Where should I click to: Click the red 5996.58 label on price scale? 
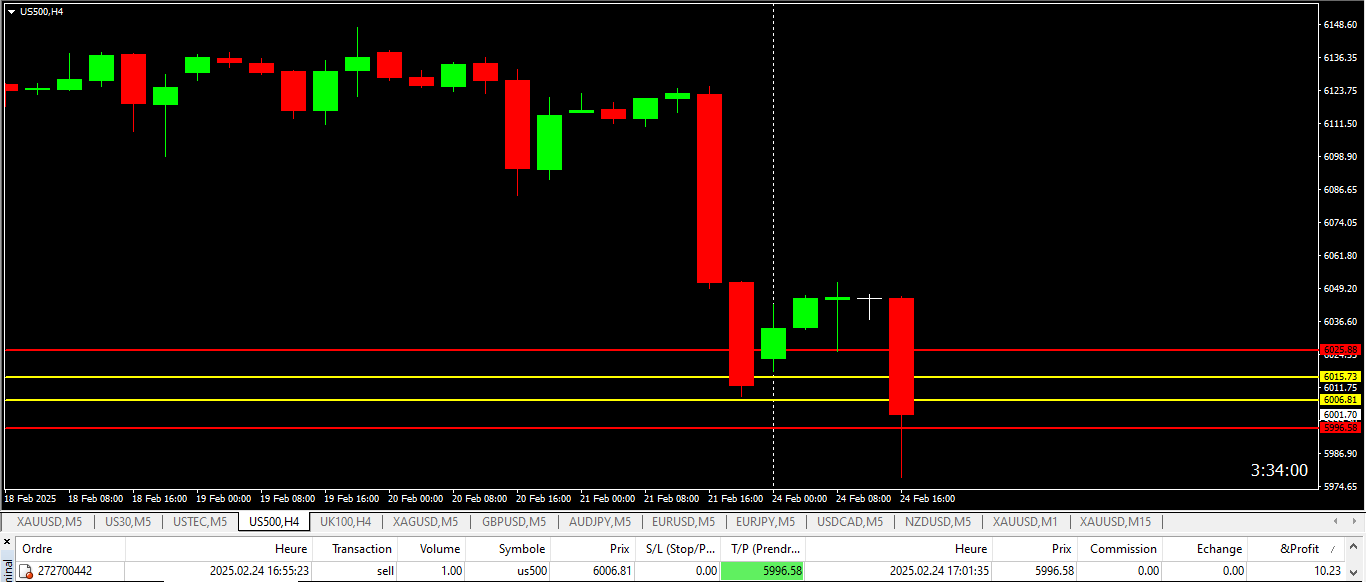pyautogui.click(x=1340, y=427)
